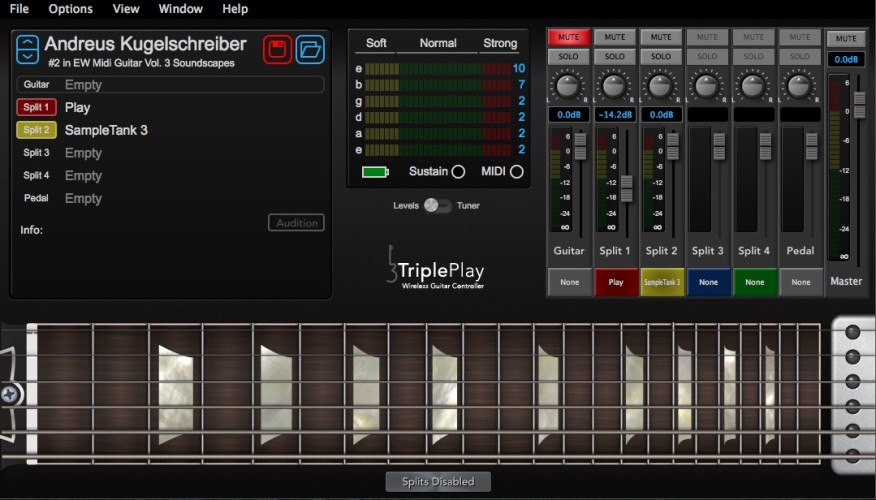This screenshot has width=876, height=500.
Task: Click the MIDI indicator circle
Action: (517, 172)
